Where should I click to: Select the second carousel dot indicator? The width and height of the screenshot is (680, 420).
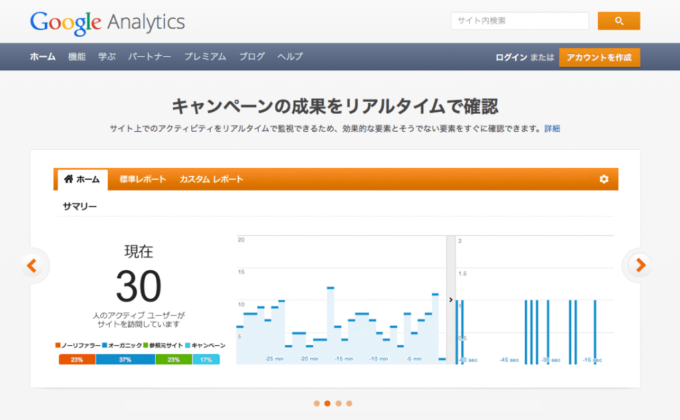pyautogui.click(x=327, y=404)
